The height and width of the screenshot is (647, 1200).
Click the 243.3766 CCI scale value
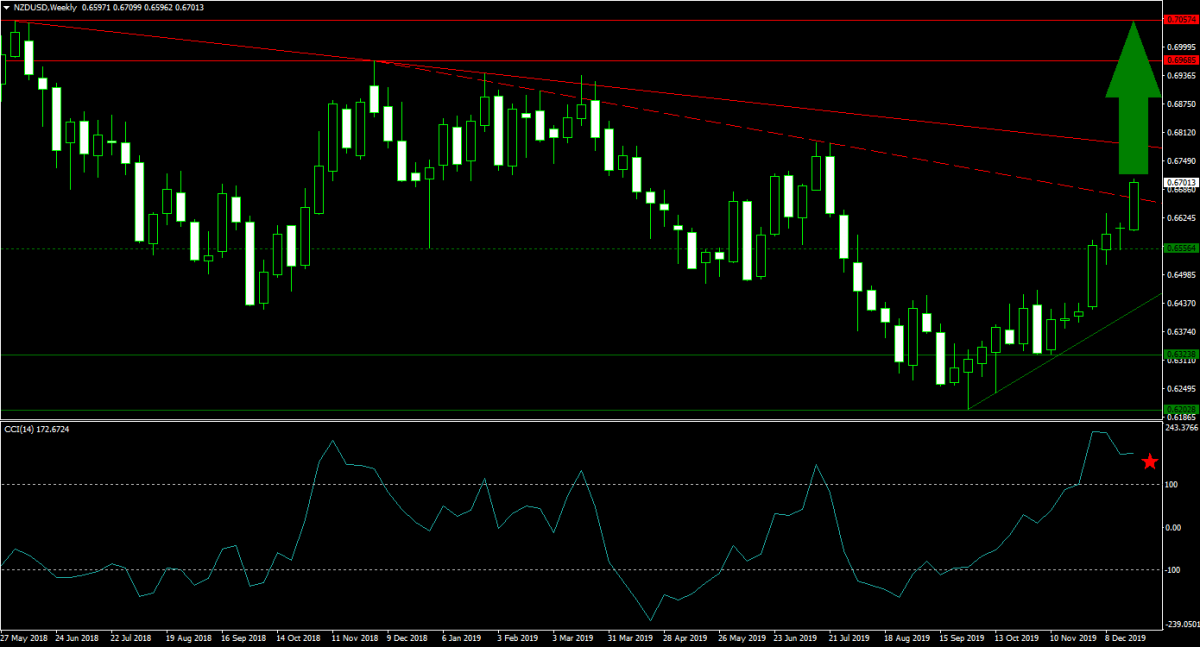(1182, 428)
